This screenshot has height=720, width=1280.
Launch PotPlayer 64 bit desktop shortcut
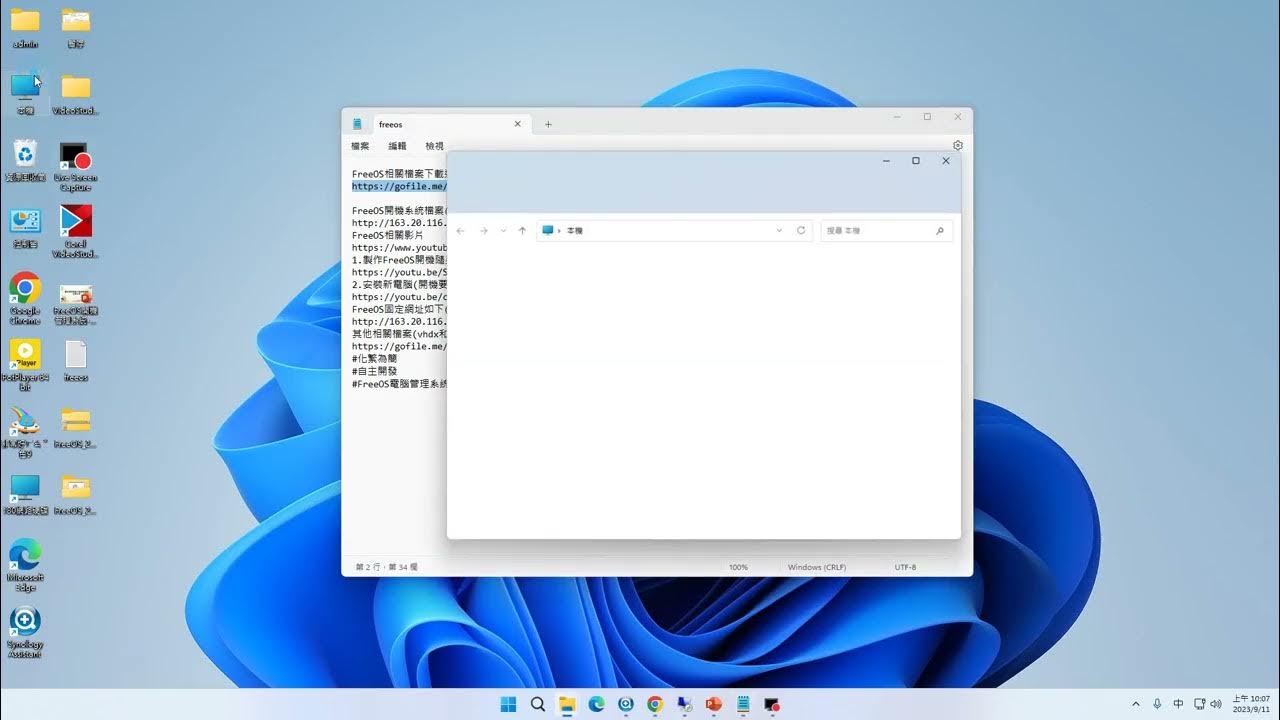25,365
